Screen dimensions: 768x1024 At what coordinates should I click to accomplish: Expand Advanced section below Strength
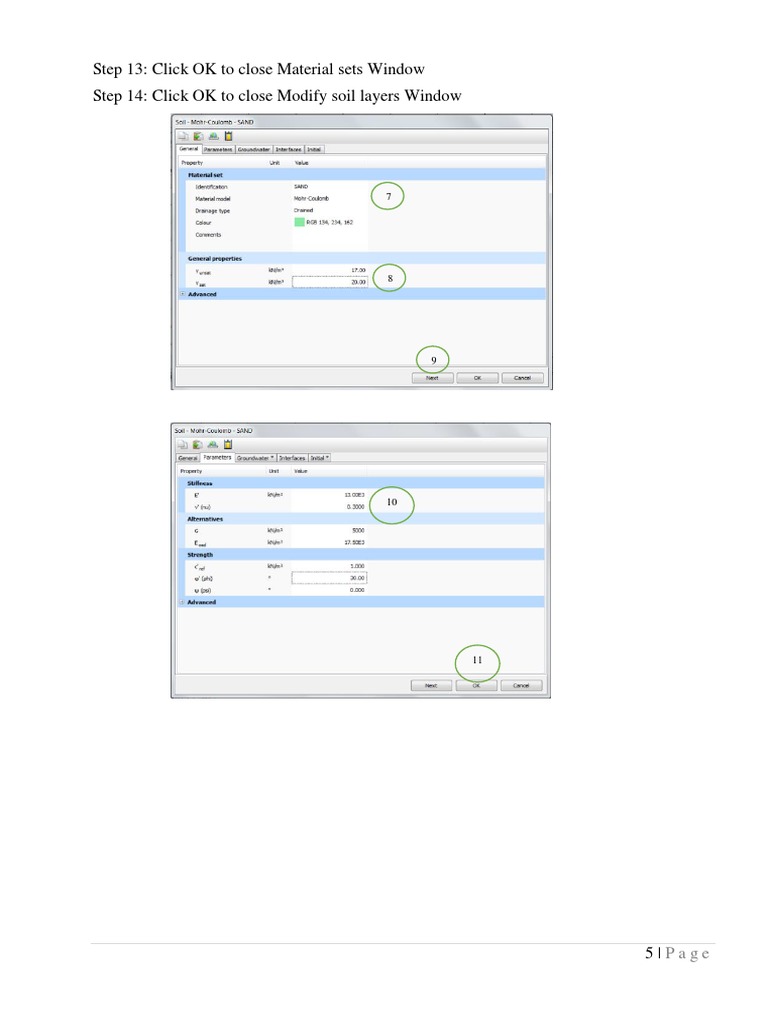pos(183,602)
